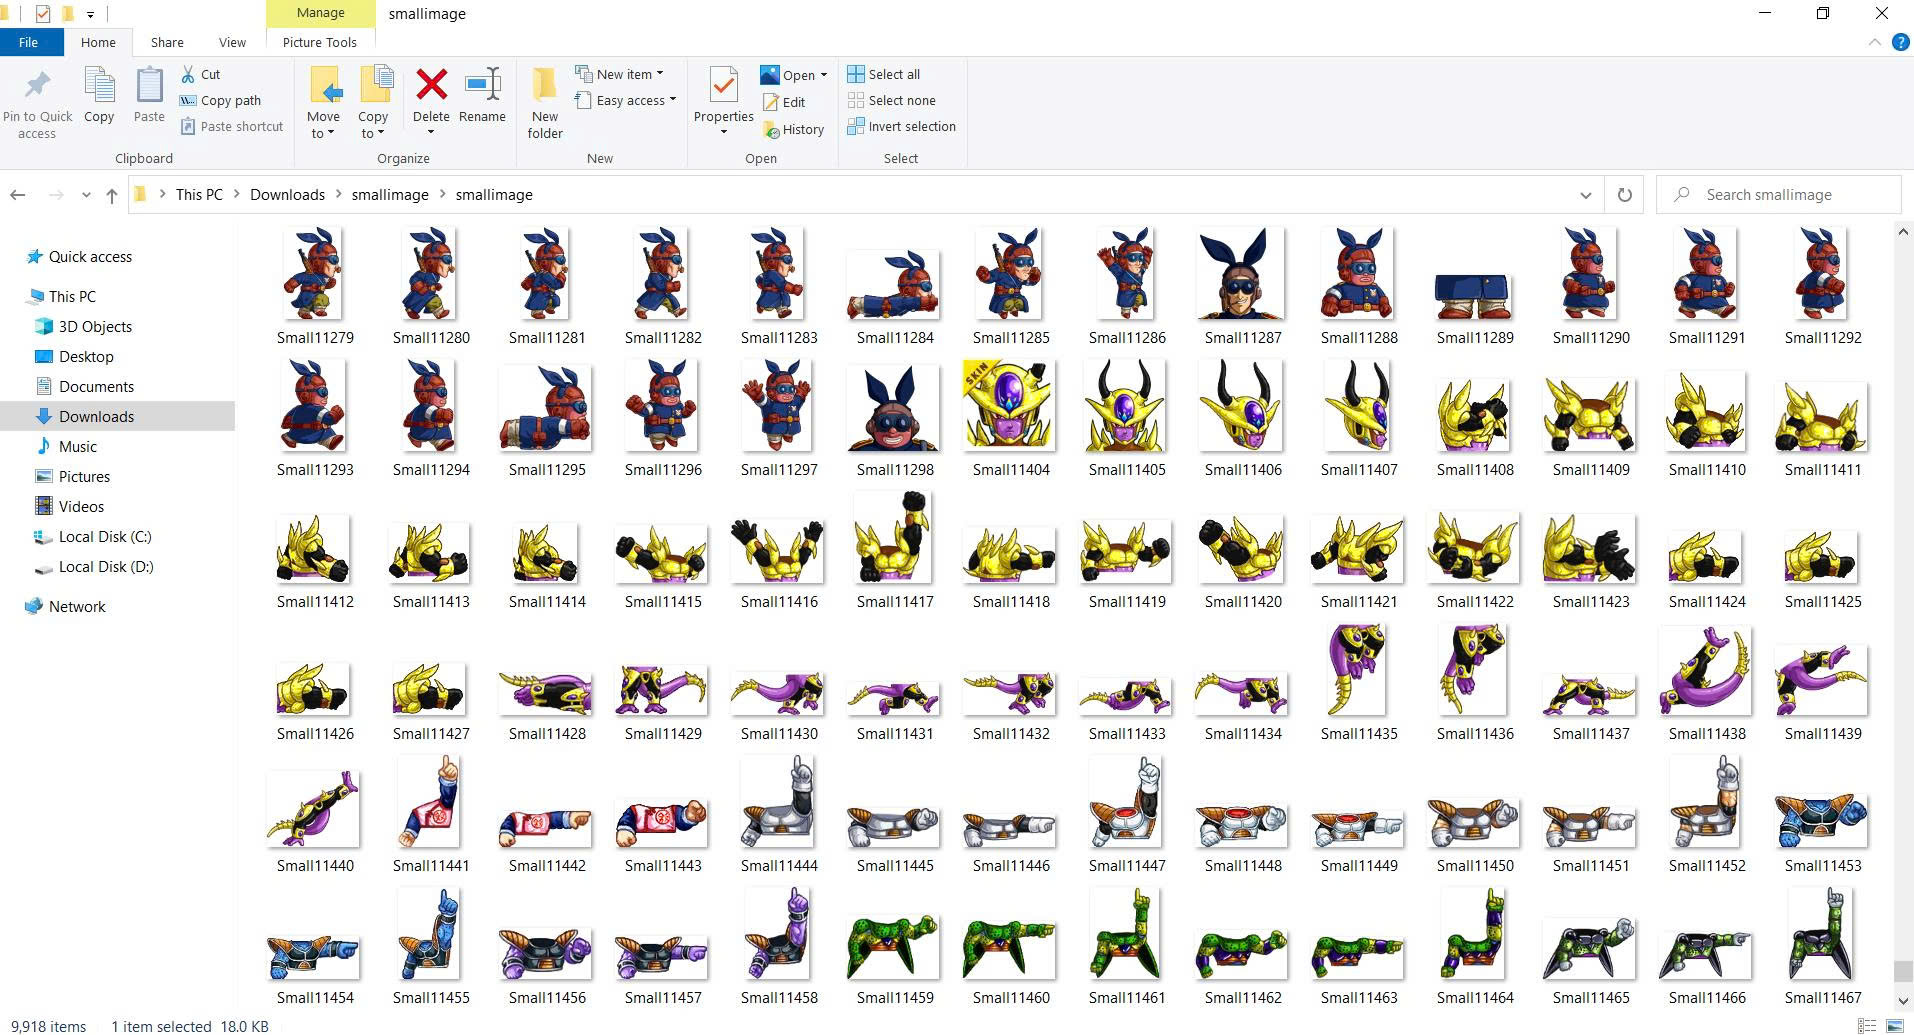Click the vertical scrollbar thumb
The height and width of the screenshot is (1035, 1914).
(x=1902, y=971)
